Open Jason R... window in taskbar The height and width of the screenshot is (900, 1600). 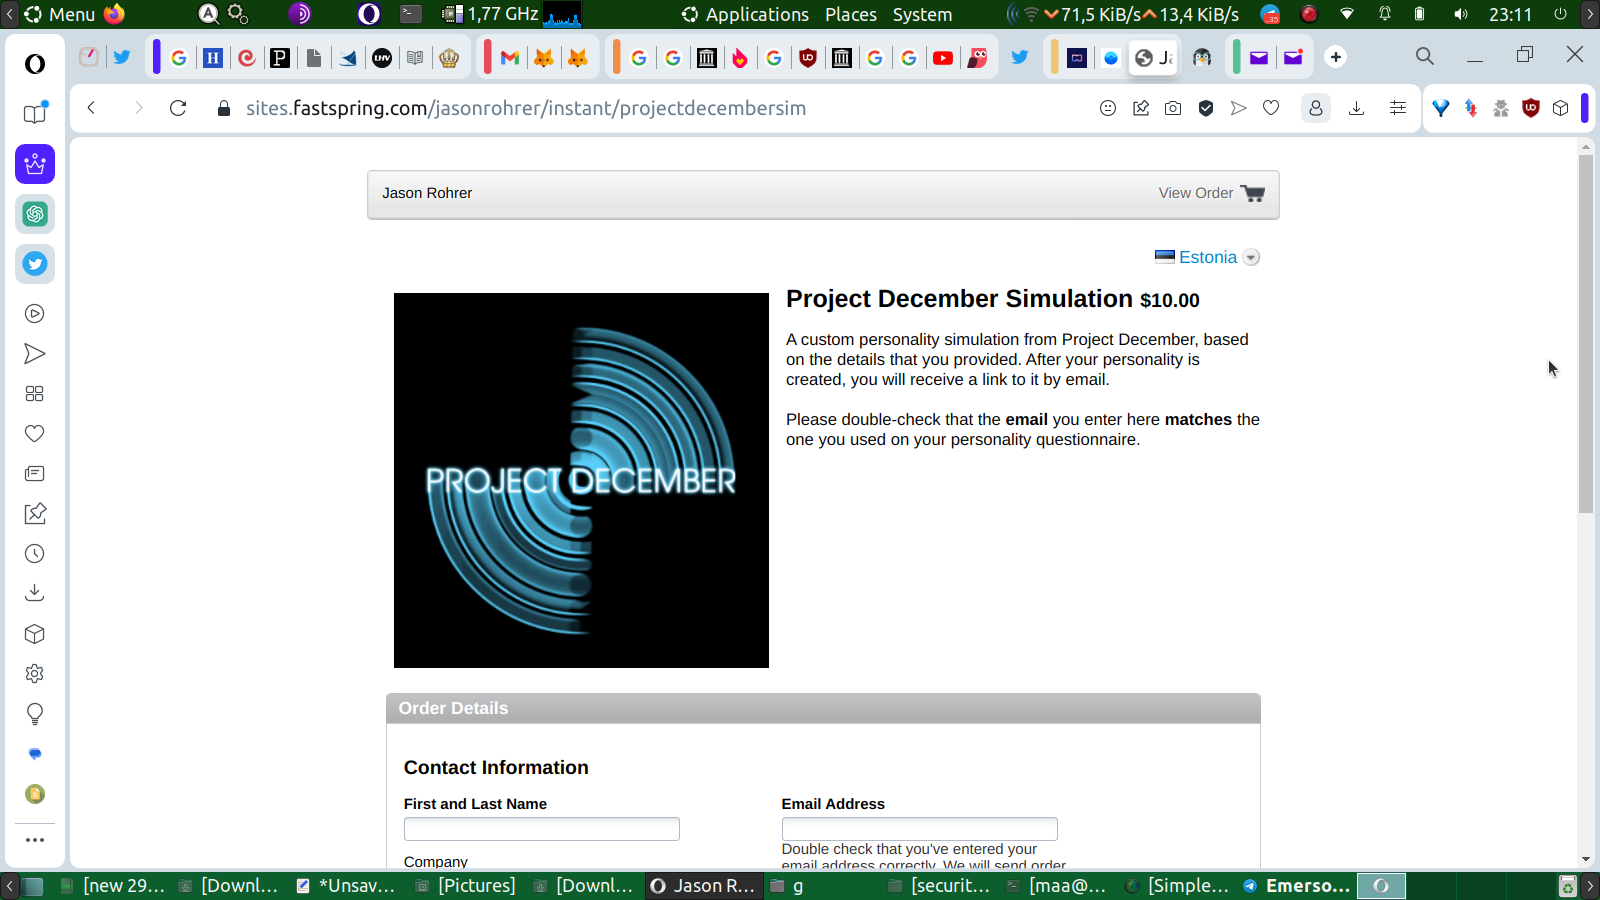tap(703, 886)
